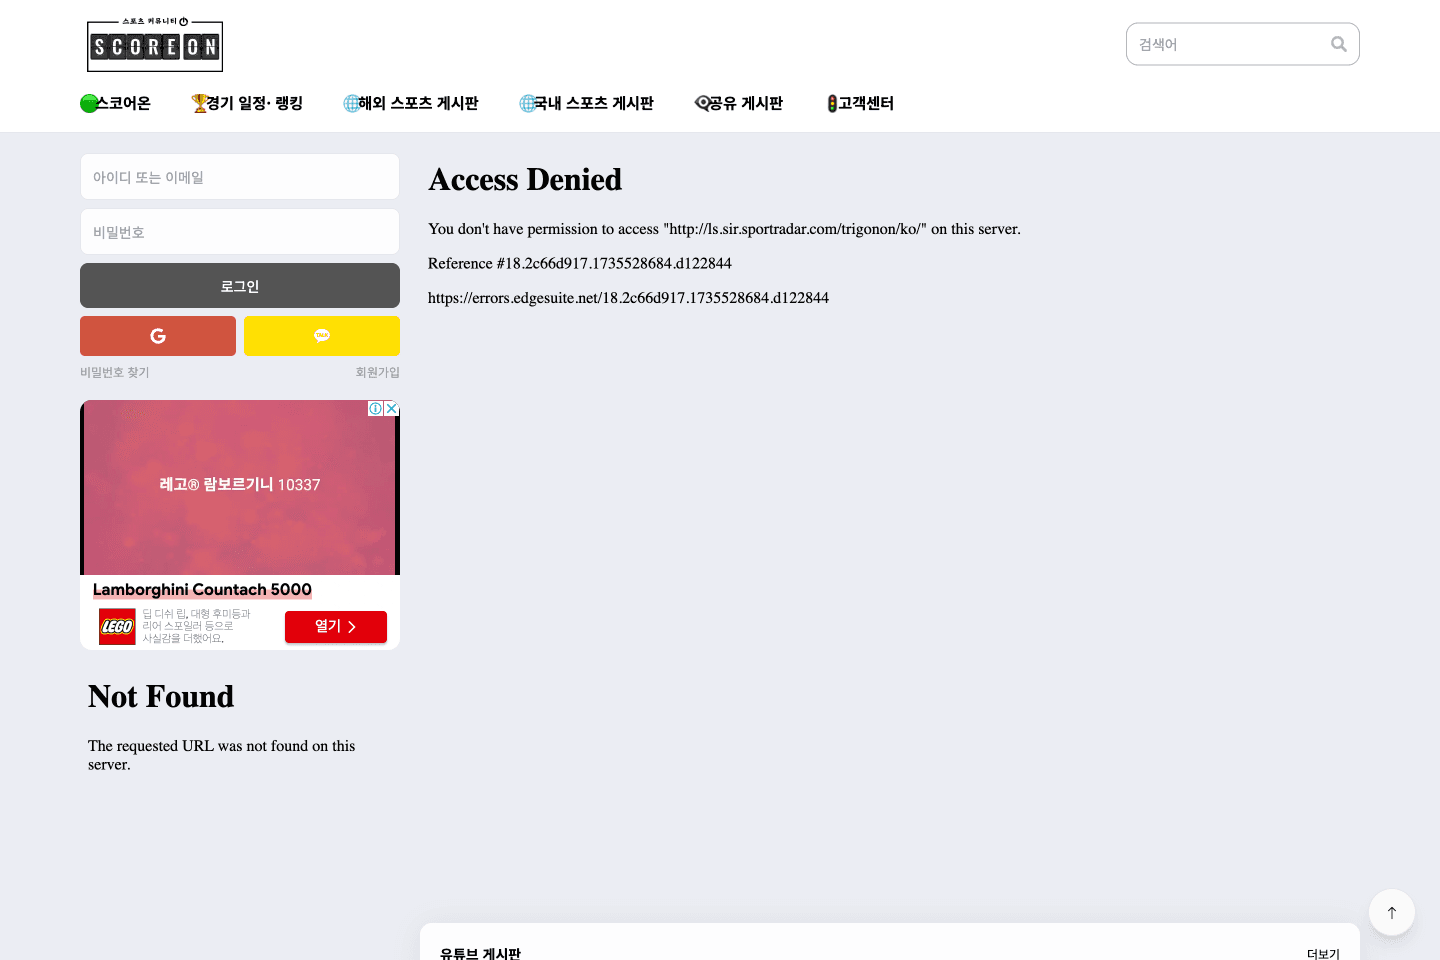The image size is (1440, 960).
Task: Open the 해외 스포츠 게시판 menu
Action: [x=411, y=103]
